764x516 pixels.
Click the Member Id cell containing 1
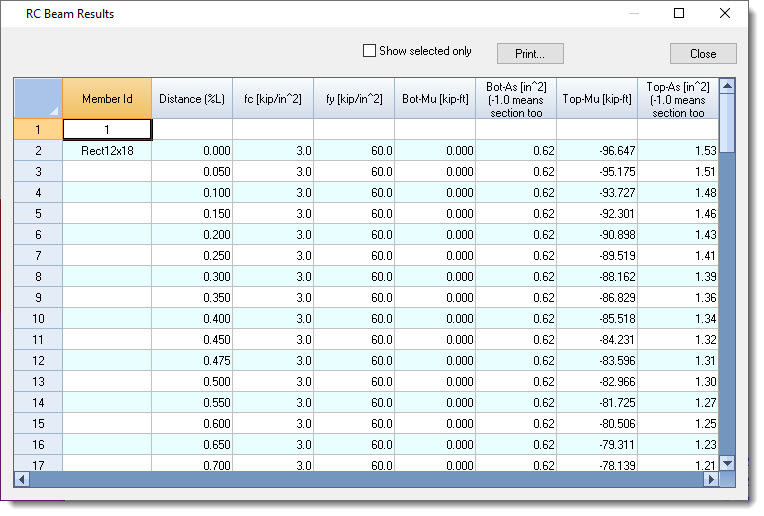pos(107,129)
